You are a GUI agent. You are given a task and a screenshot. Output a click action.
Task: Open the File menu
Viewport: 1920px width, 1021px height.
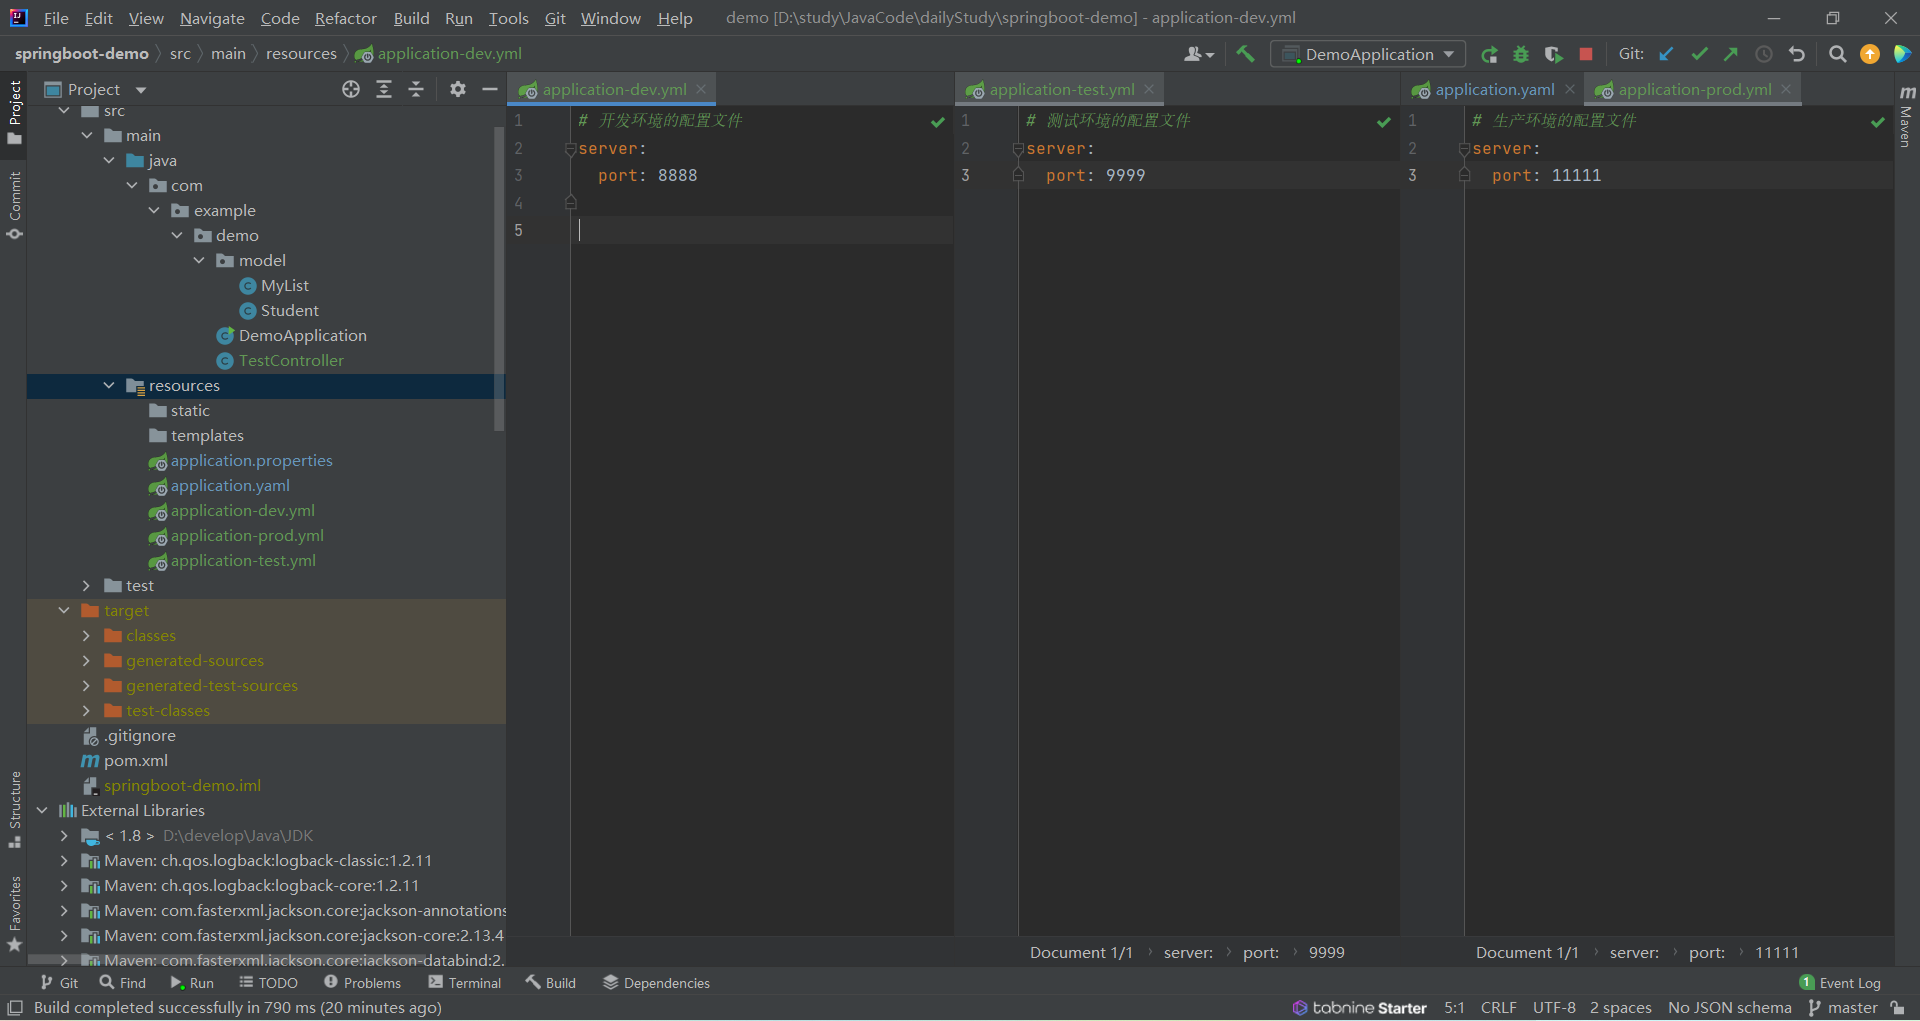[x=56, y=18]
